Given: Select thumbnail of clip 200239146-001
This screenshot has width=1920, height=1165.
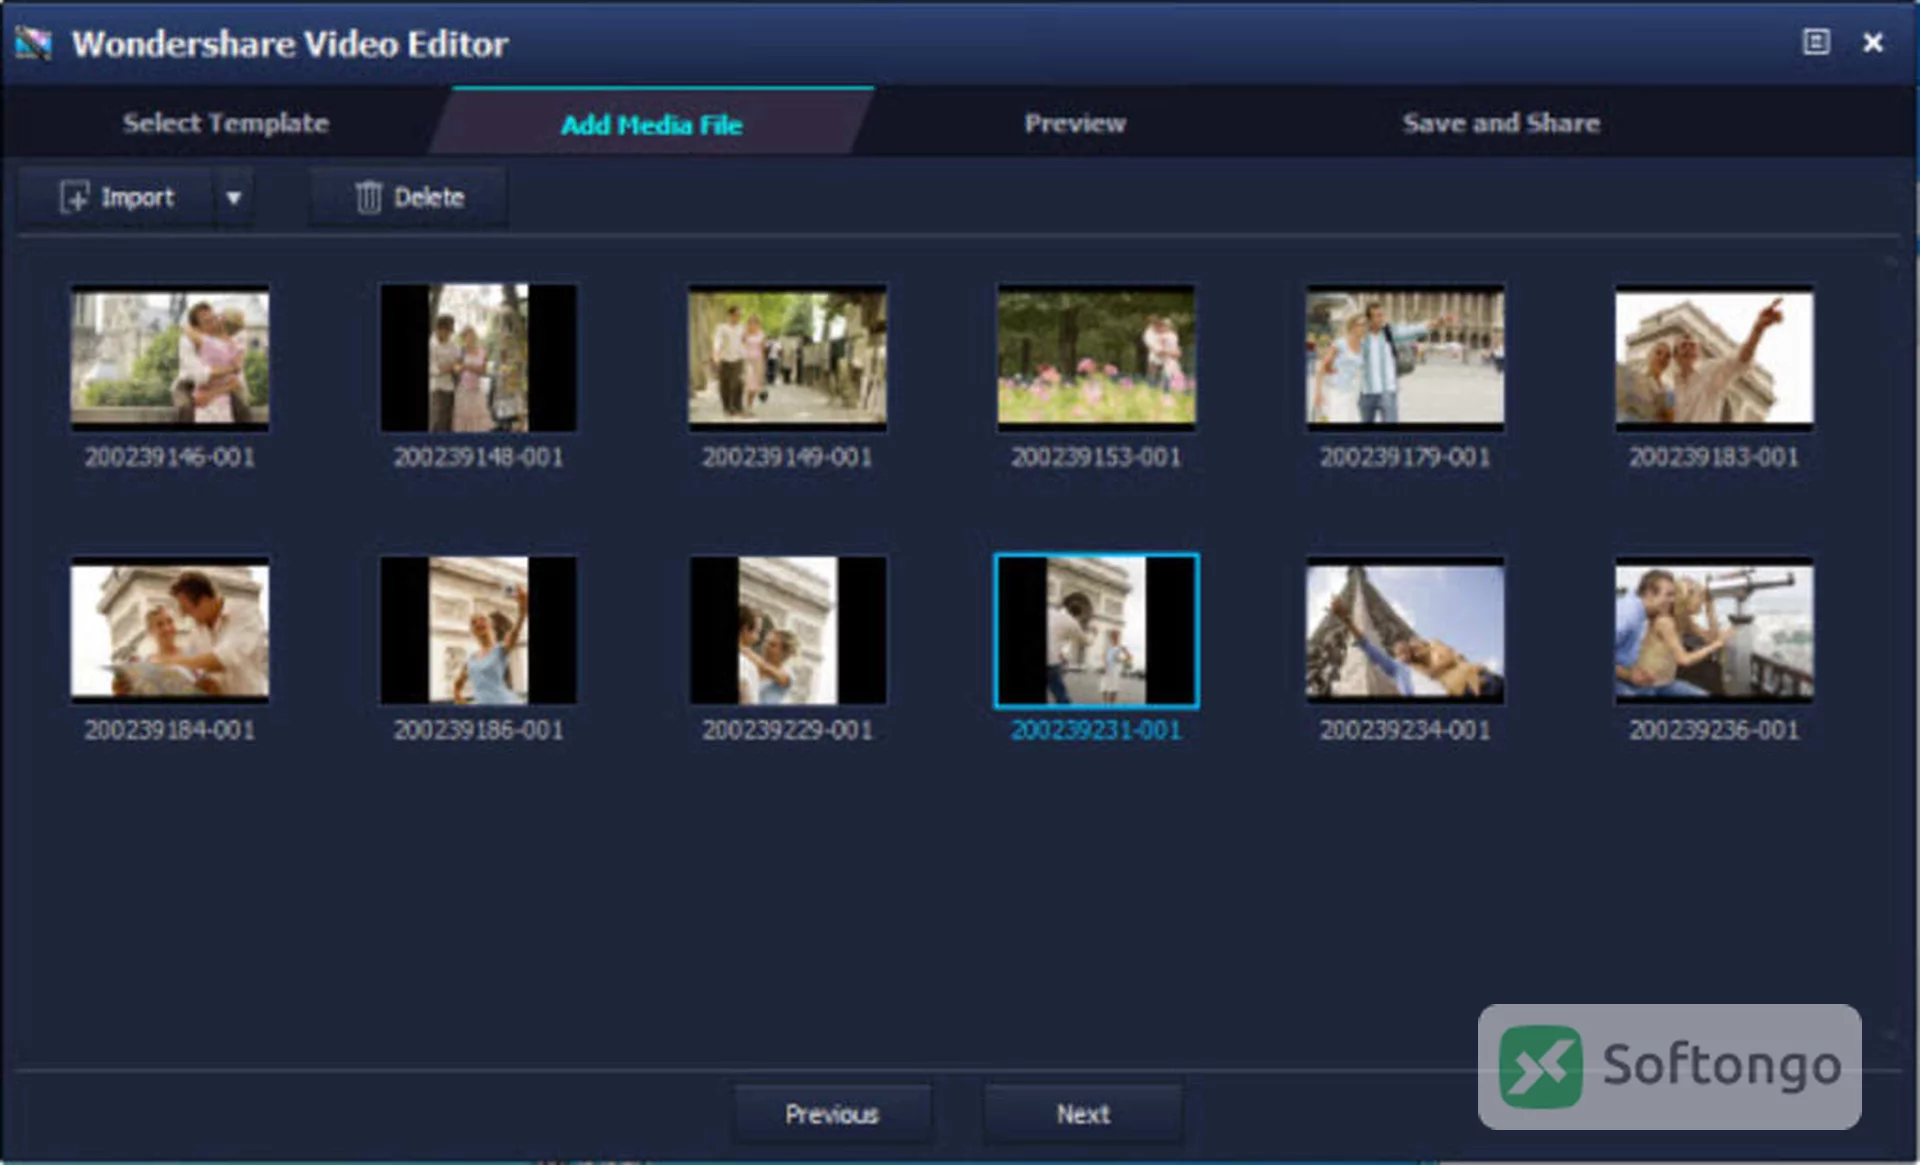Looking at the screenshot, I should point(169,357).
